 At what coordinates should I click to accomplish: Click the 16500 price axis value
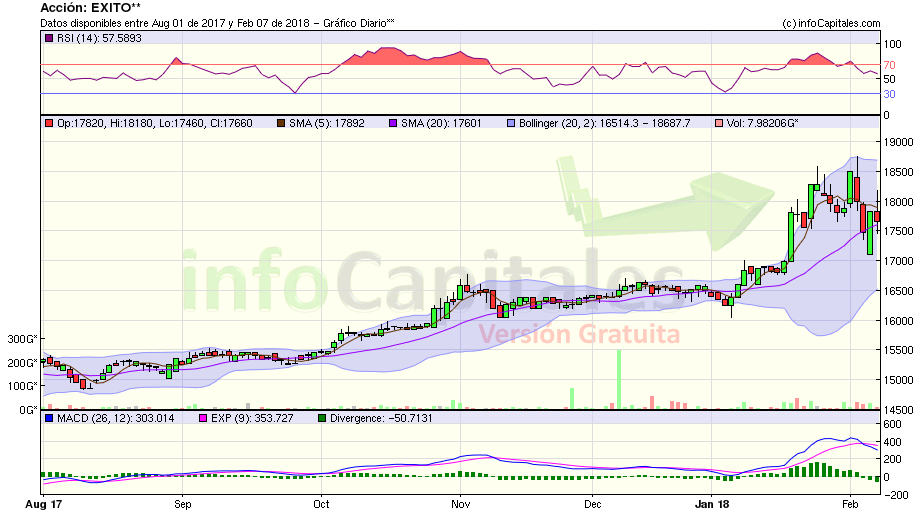tap(898, 291)
